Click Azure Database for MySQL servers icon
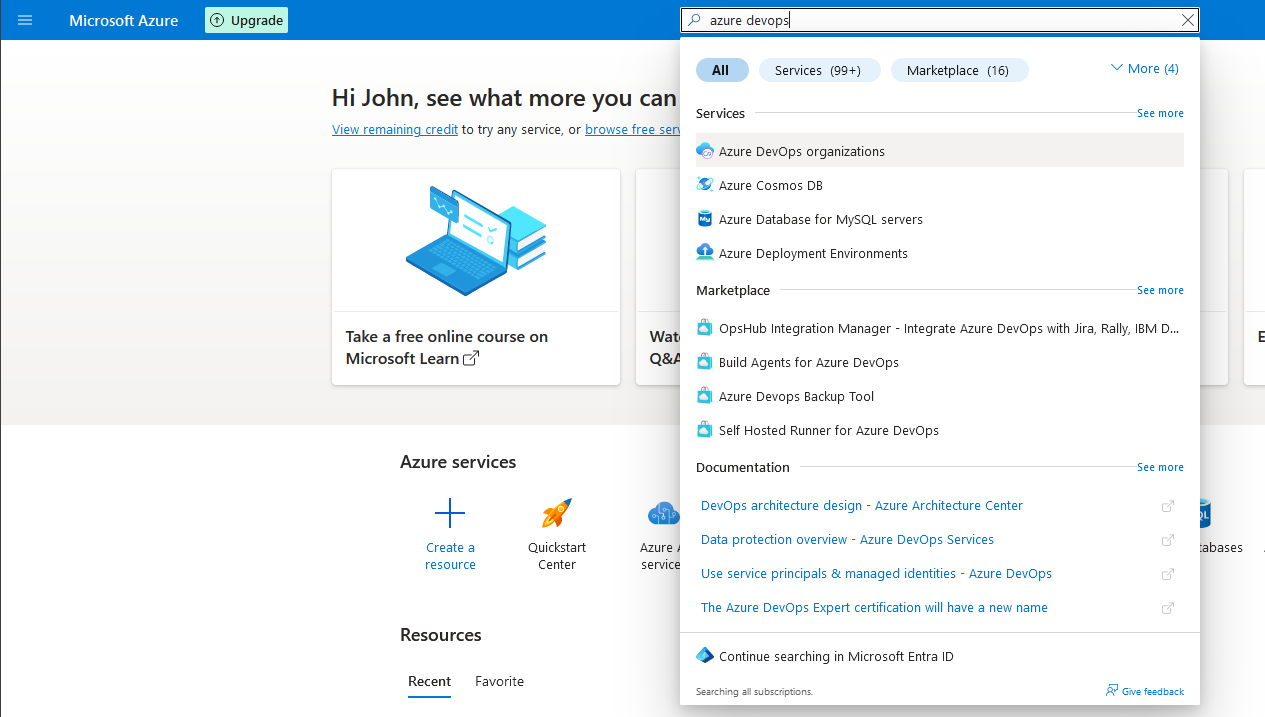The width and height of the screenshot is (1265, 717). pos(705,219)
